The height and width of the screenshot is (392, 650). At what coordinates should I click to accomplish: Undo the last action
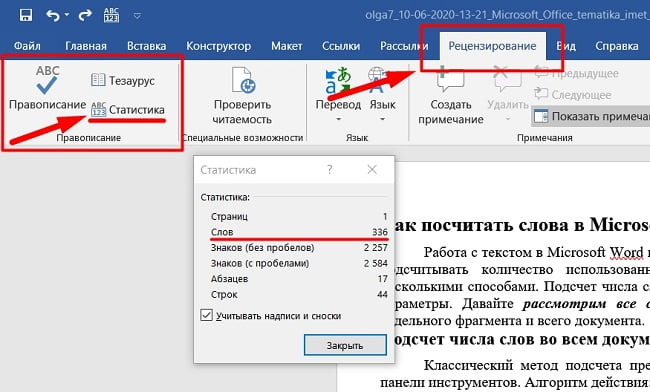click(53, 16)
